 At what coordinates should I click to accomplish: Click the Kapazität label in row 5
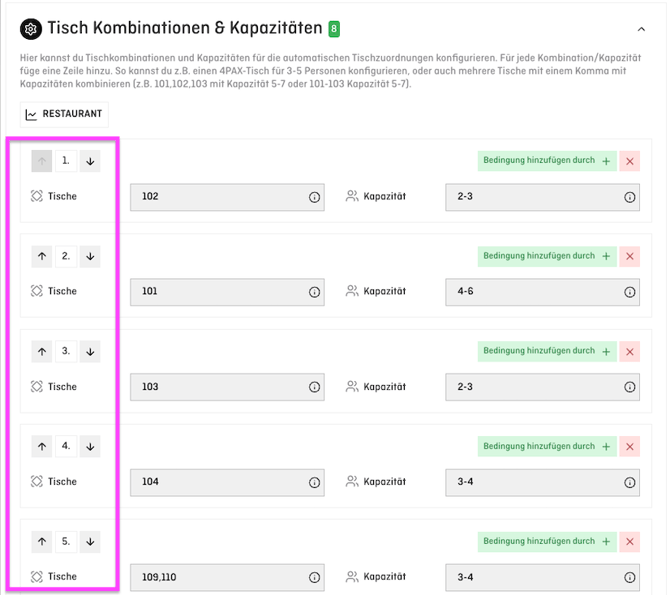pos(385,577)
